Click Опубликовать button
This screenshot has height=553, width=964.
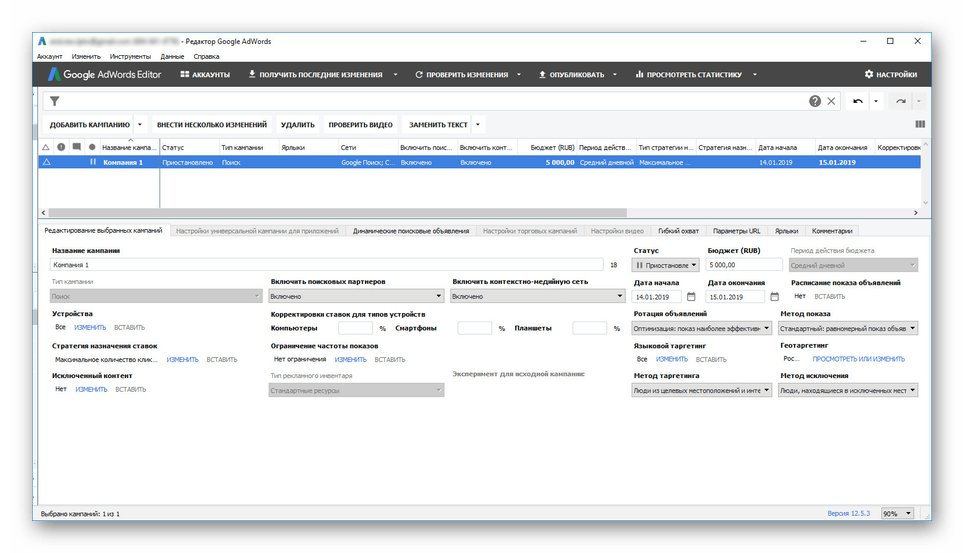click(572, 74)
